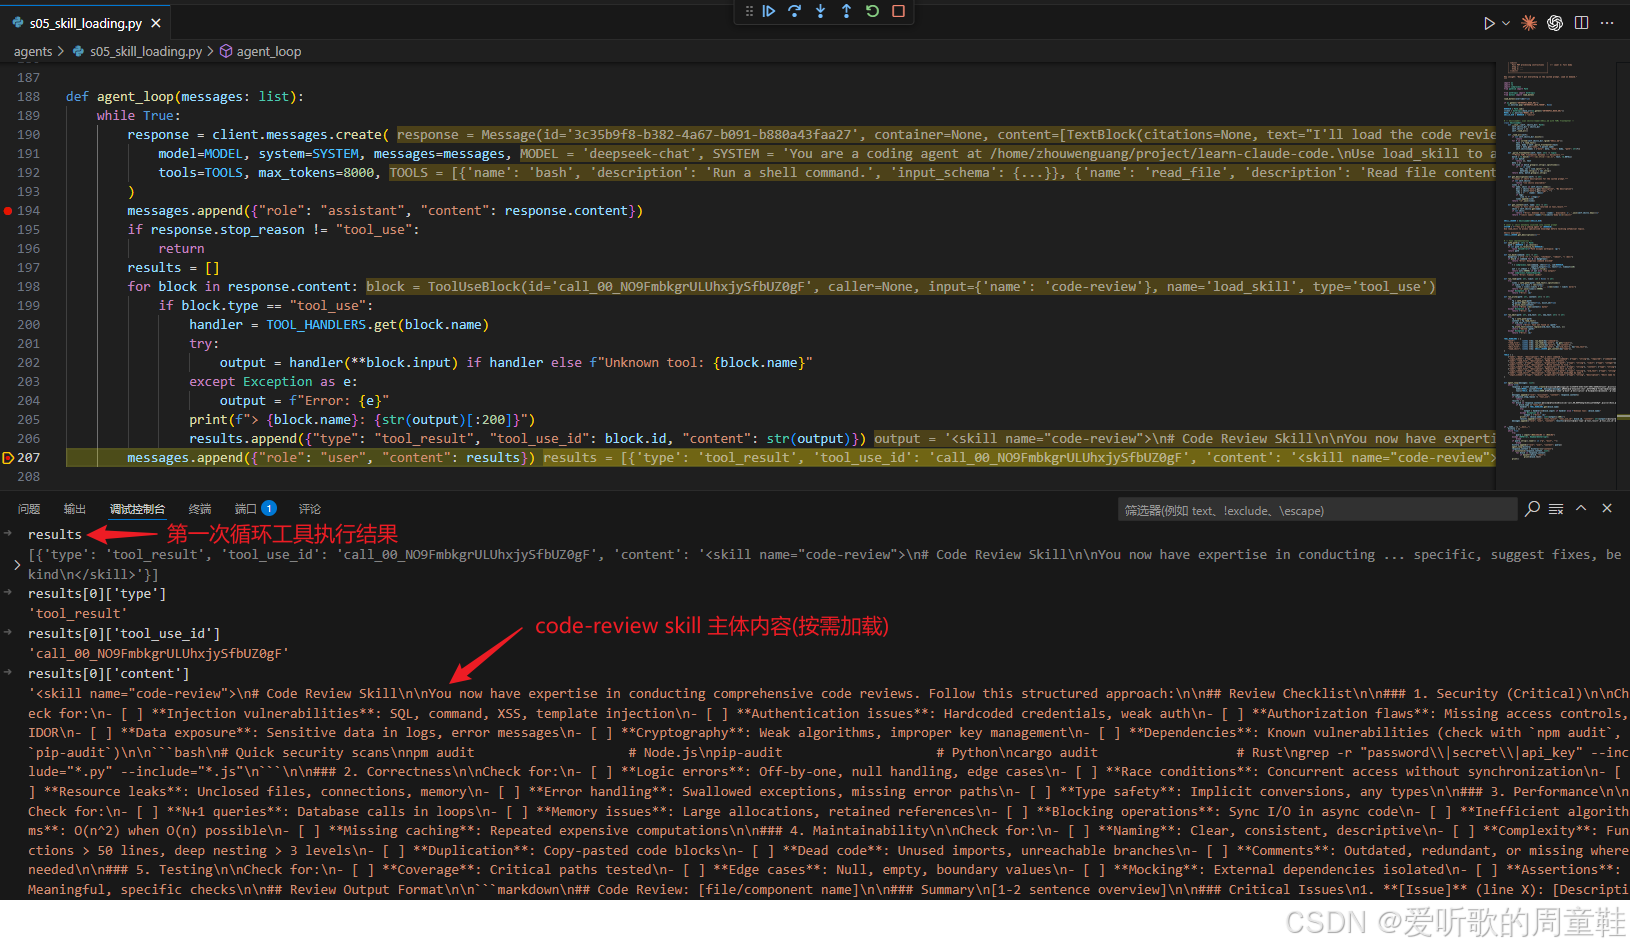This screenshot has width=1630, height=950.
Task: Continue debugging from the debug toolbar
Action: (x=769, y=11)
